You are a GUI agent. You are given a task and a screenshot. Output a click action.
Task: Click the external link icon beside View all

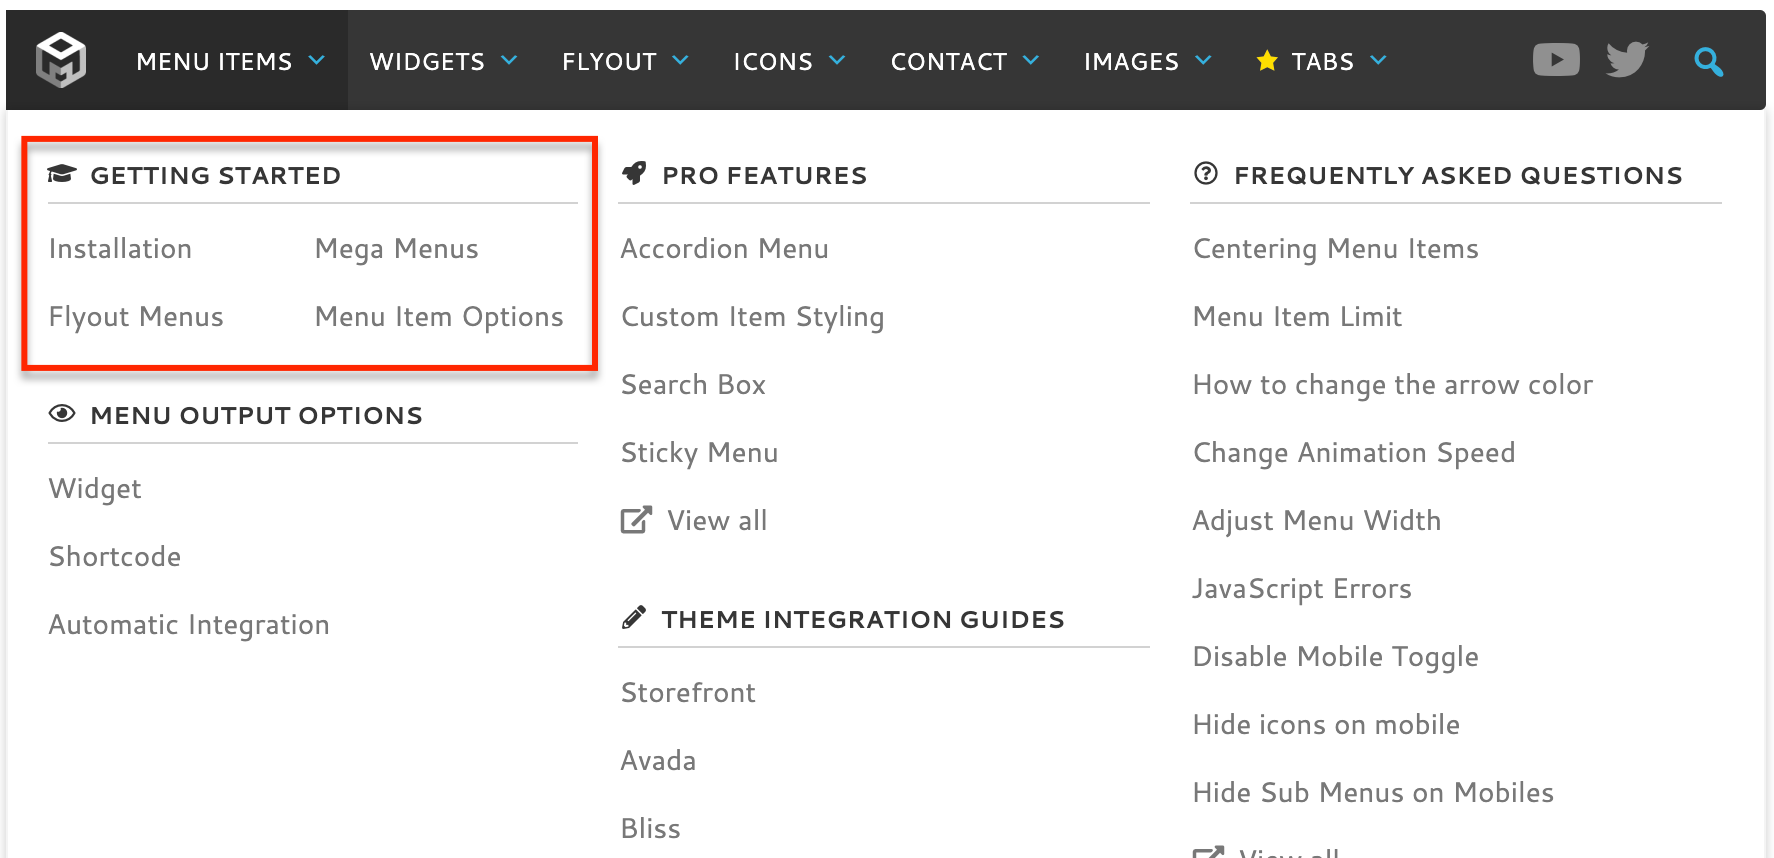(636, 520)
